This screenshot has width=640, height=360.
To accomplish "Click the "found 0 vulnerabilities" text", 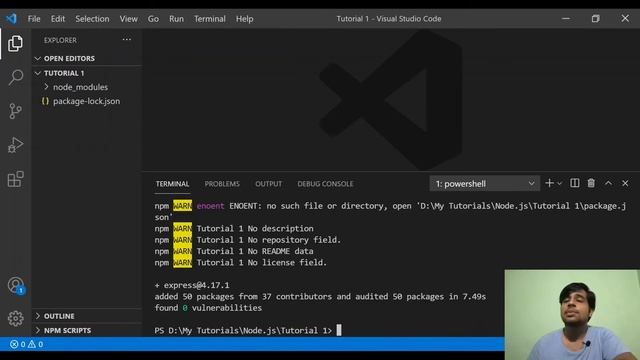I will pos(208,308).
